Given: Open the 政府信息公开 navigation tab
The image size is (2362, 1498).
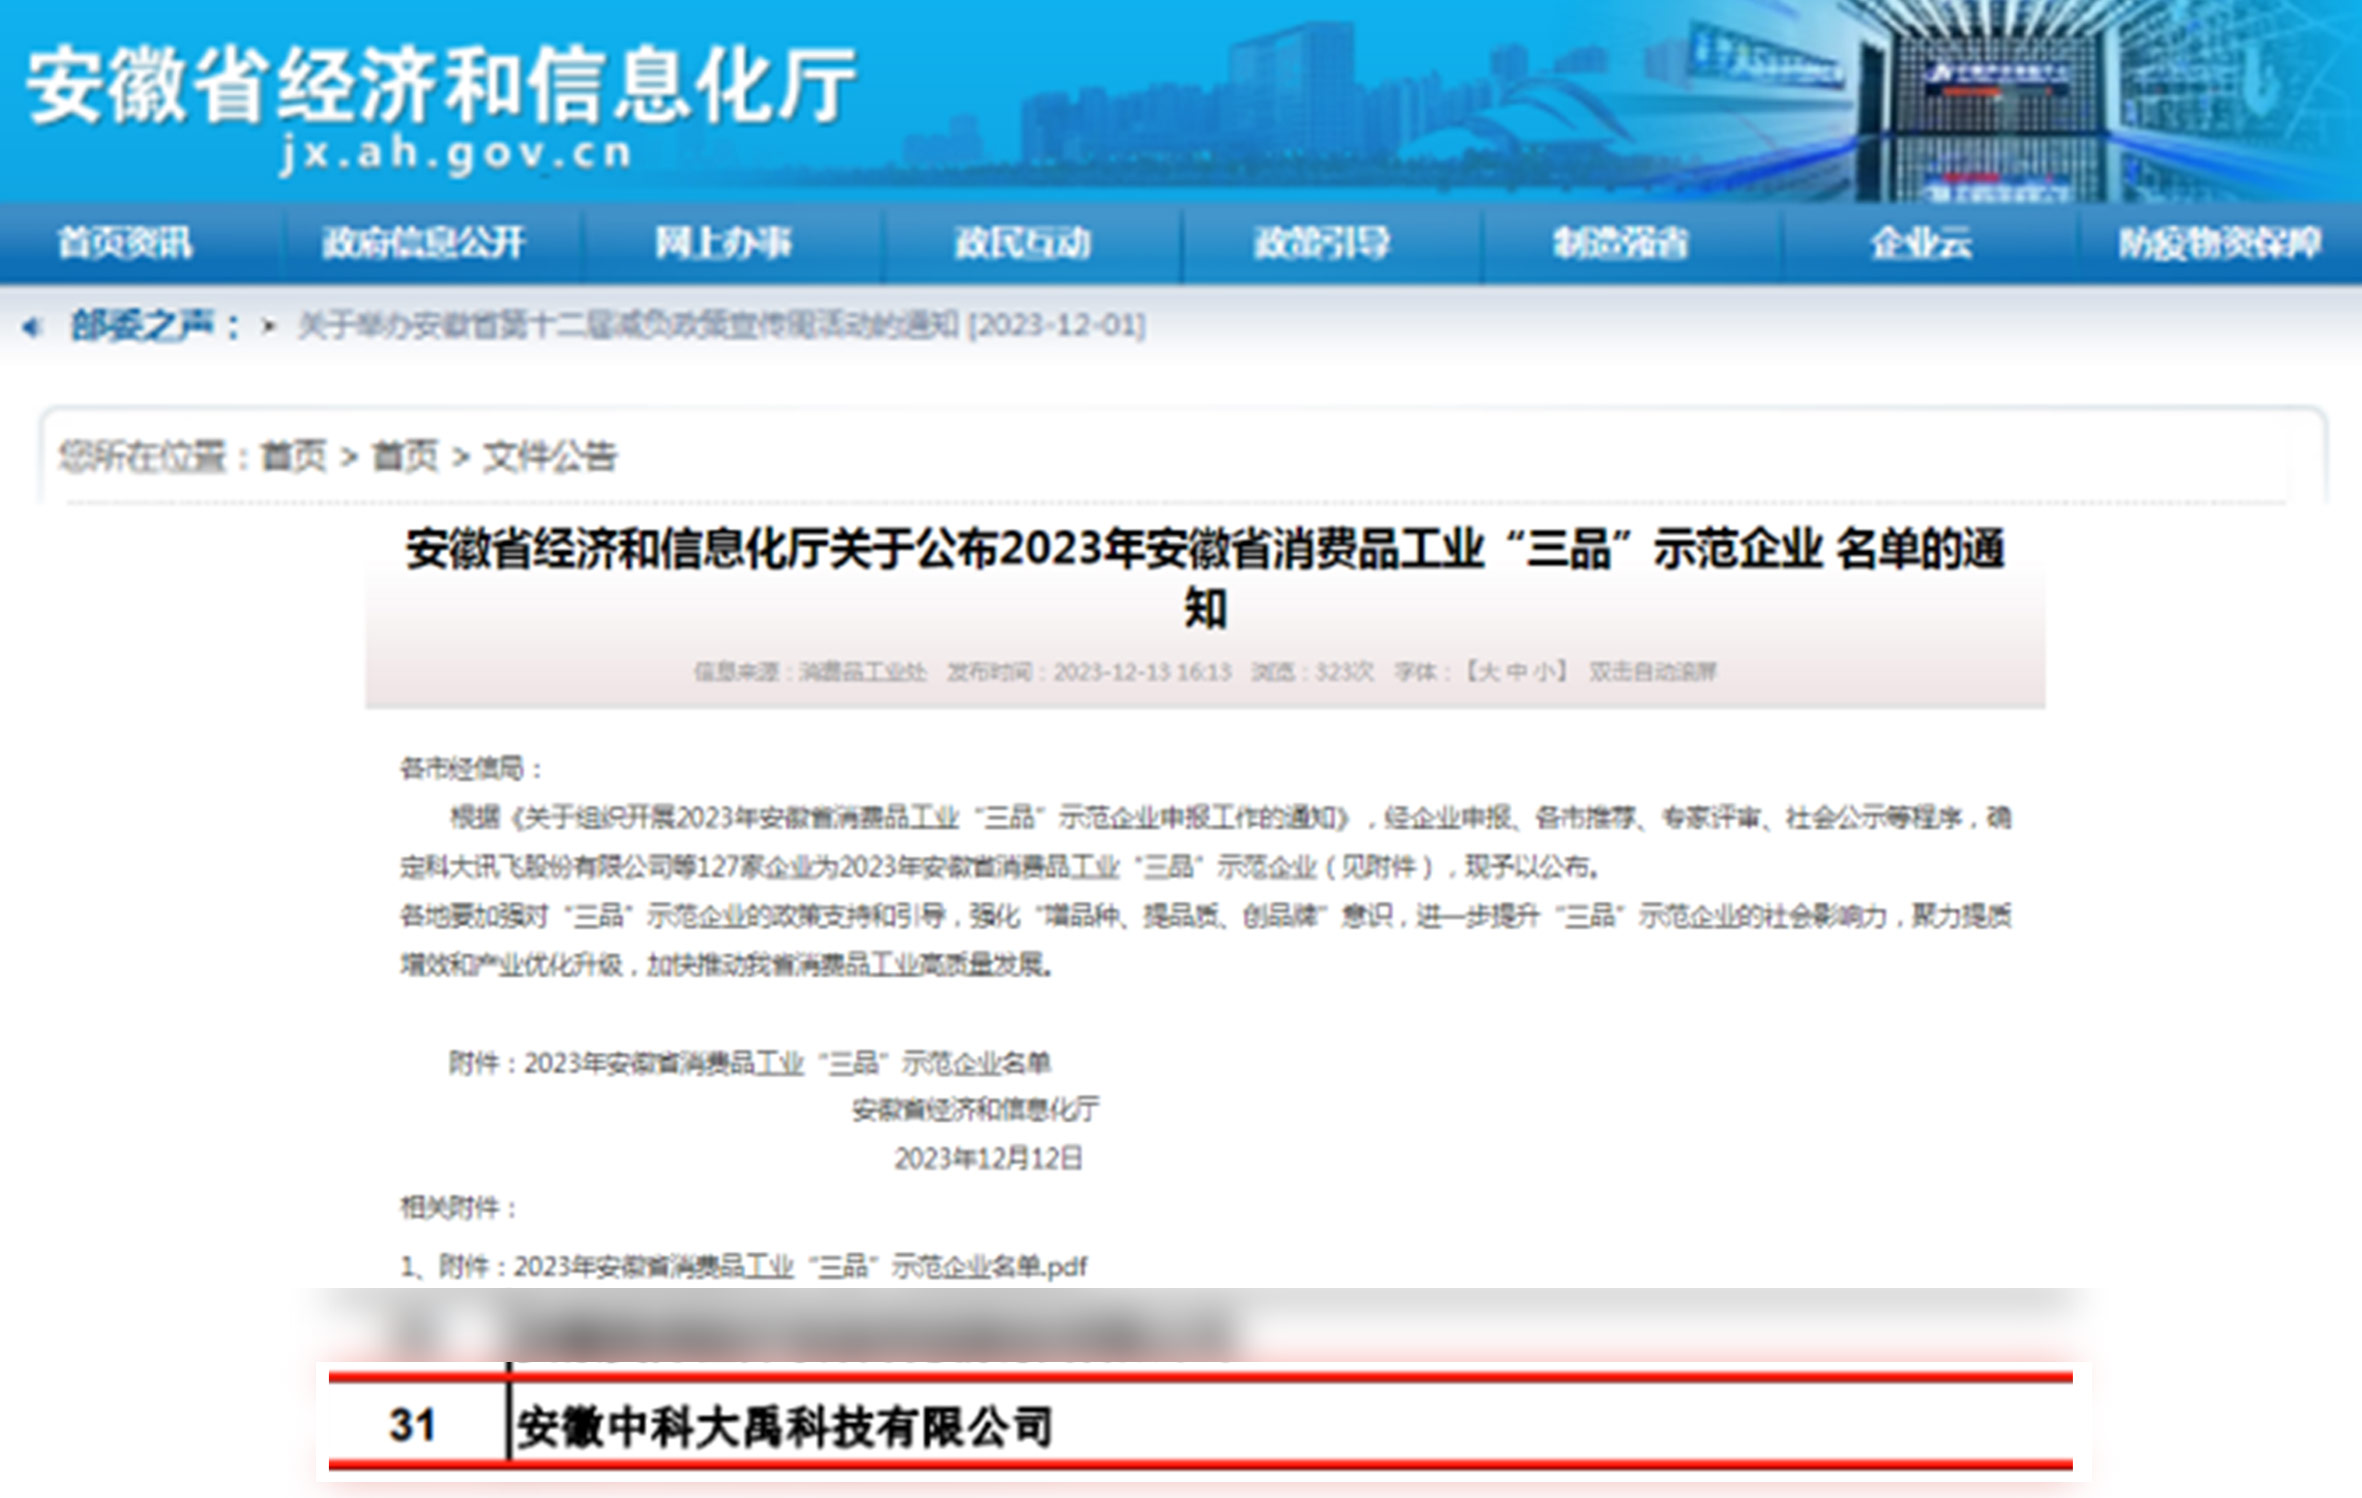Looking at the screenshot, I should (424, 242).
